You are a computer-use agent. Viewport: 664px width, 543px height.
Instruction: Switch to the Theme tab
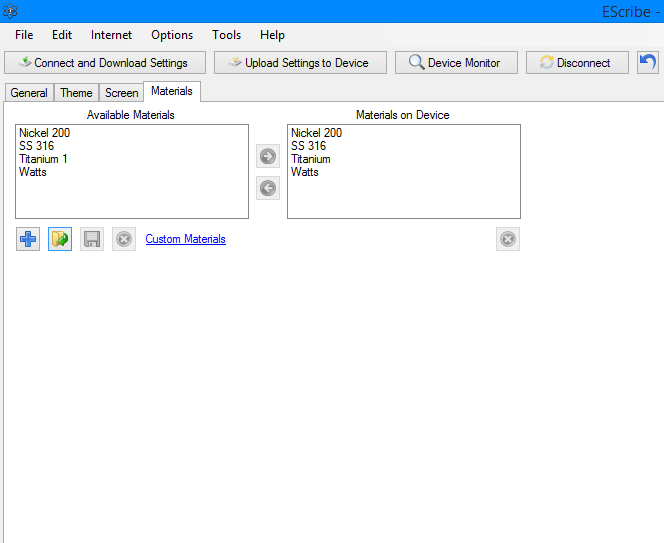point(76,93)
